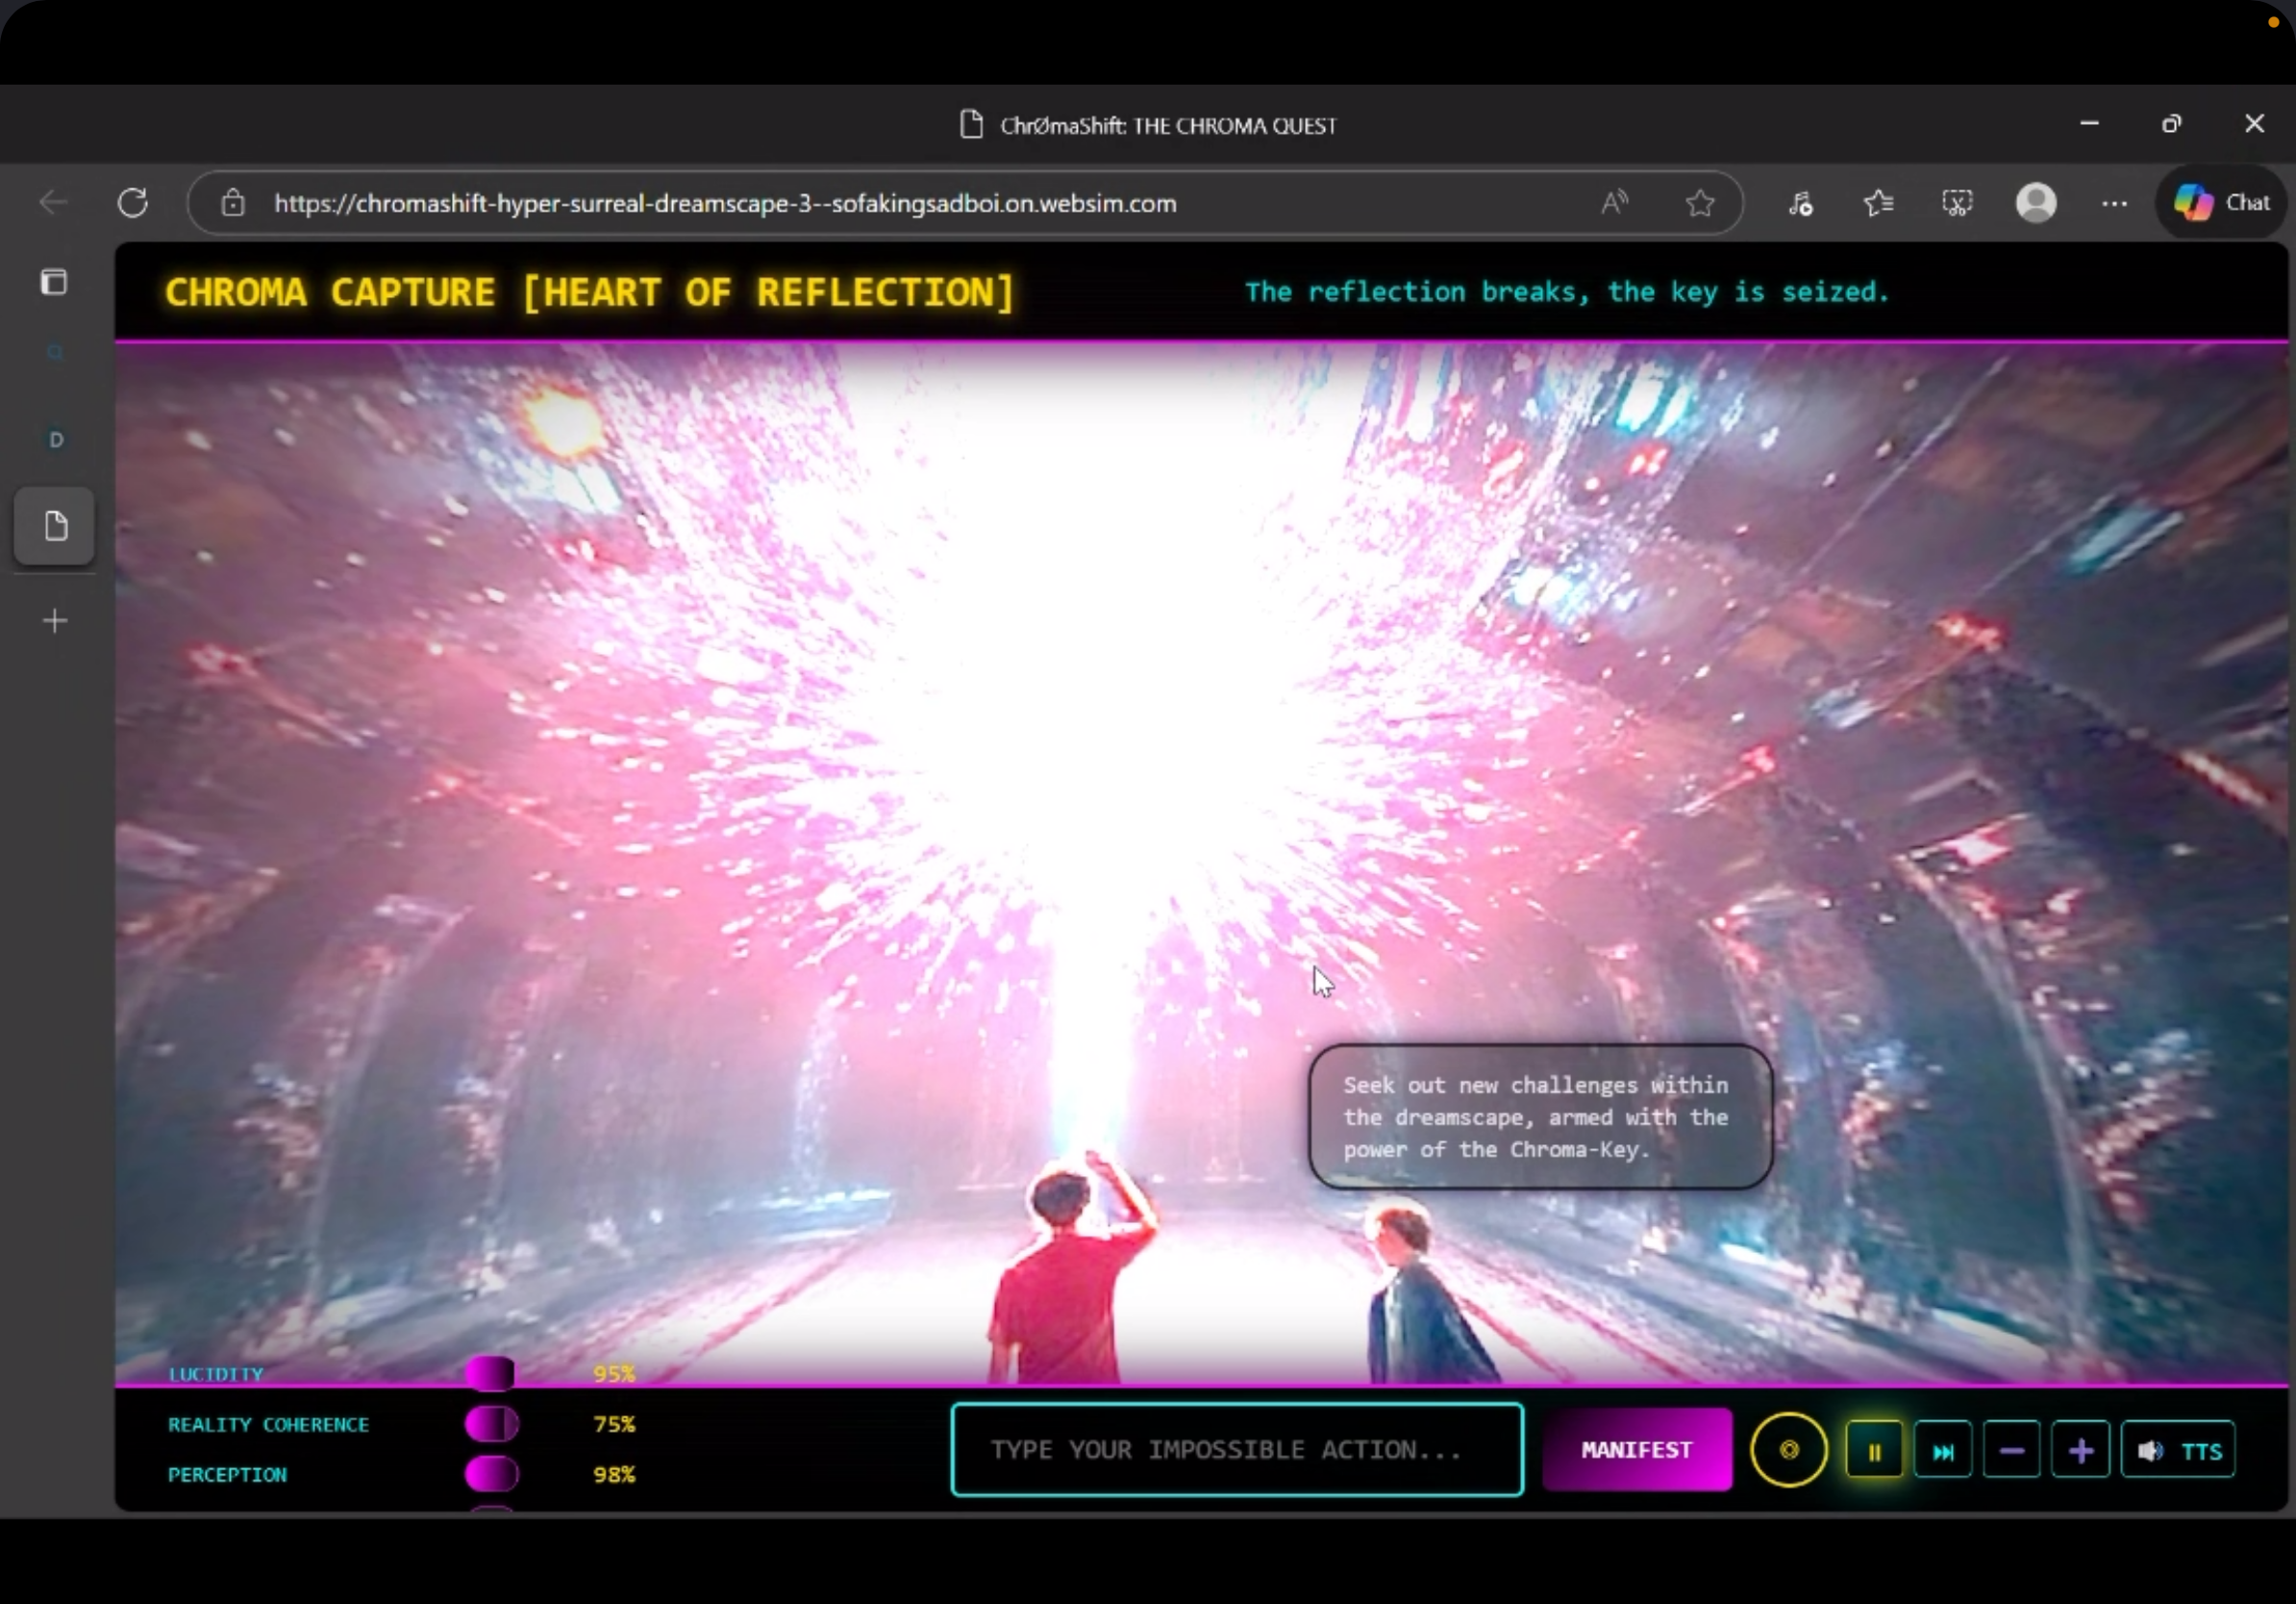Pause playback with the yellow pause button
This screenshot has width=2296, height=1604.
[1873, 1451]
